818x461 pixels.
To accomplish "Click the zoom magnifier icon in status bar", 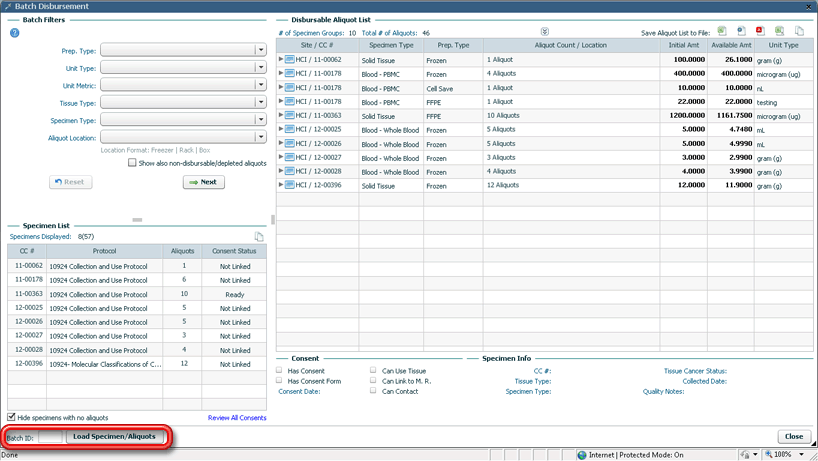I will pos(768,455).
